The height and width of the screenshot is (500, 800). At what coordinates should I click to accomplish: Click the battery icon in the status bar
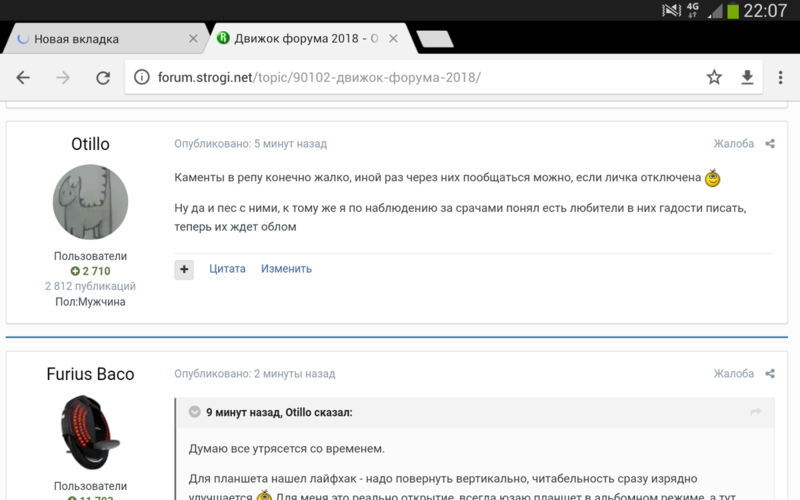pos(733,10)
